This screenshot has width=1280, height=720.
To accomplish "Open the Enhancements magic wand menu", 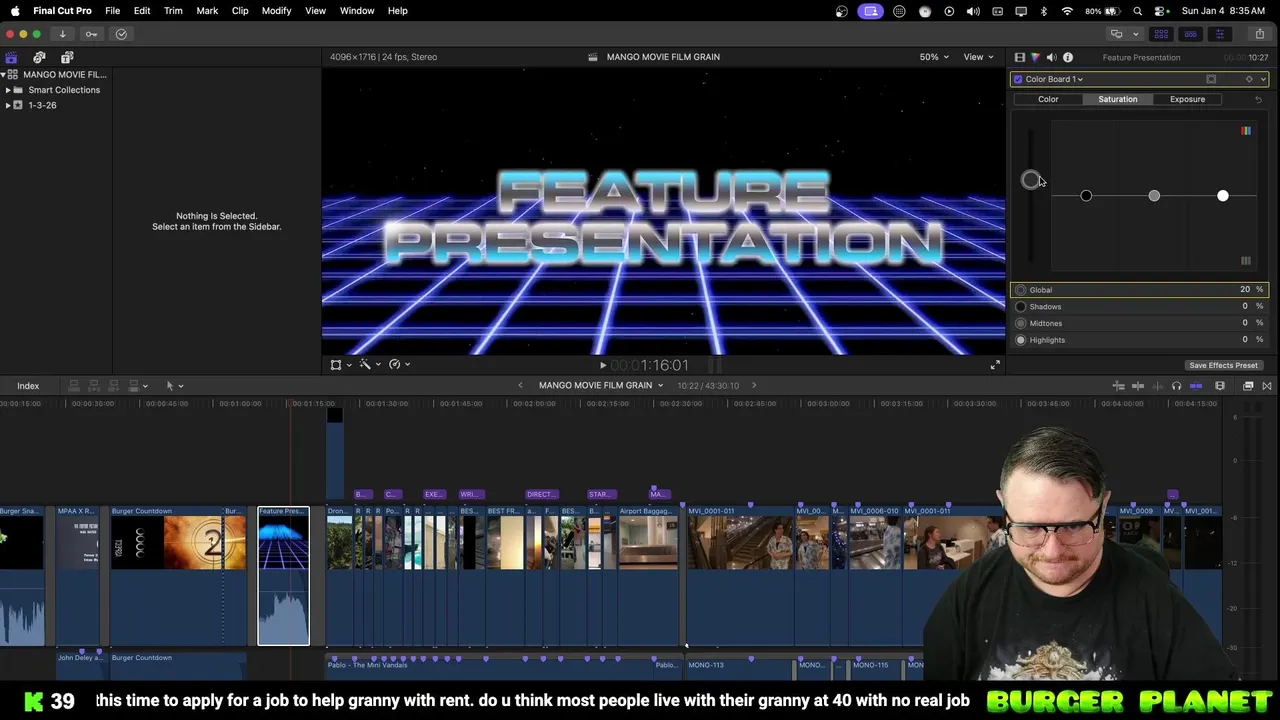I will pyautogui.click(x=369, y=365).
